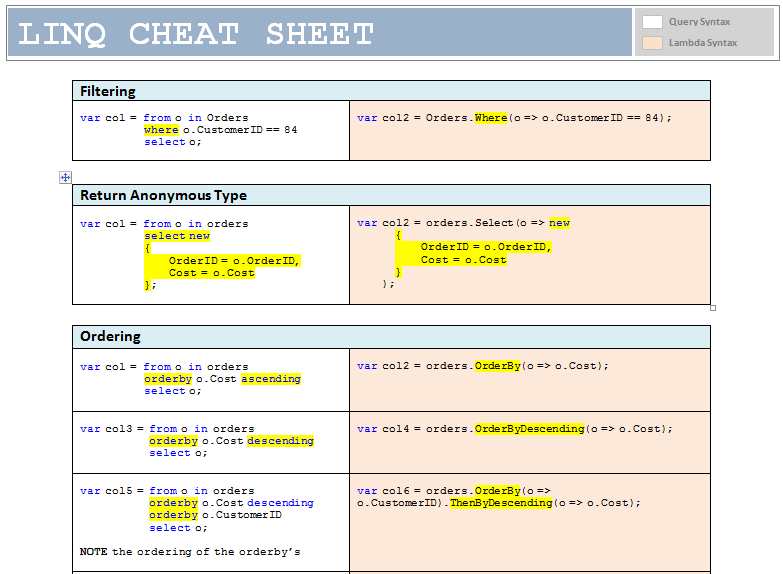Click the highlighted ascending keyword

(x=270, y=379)
